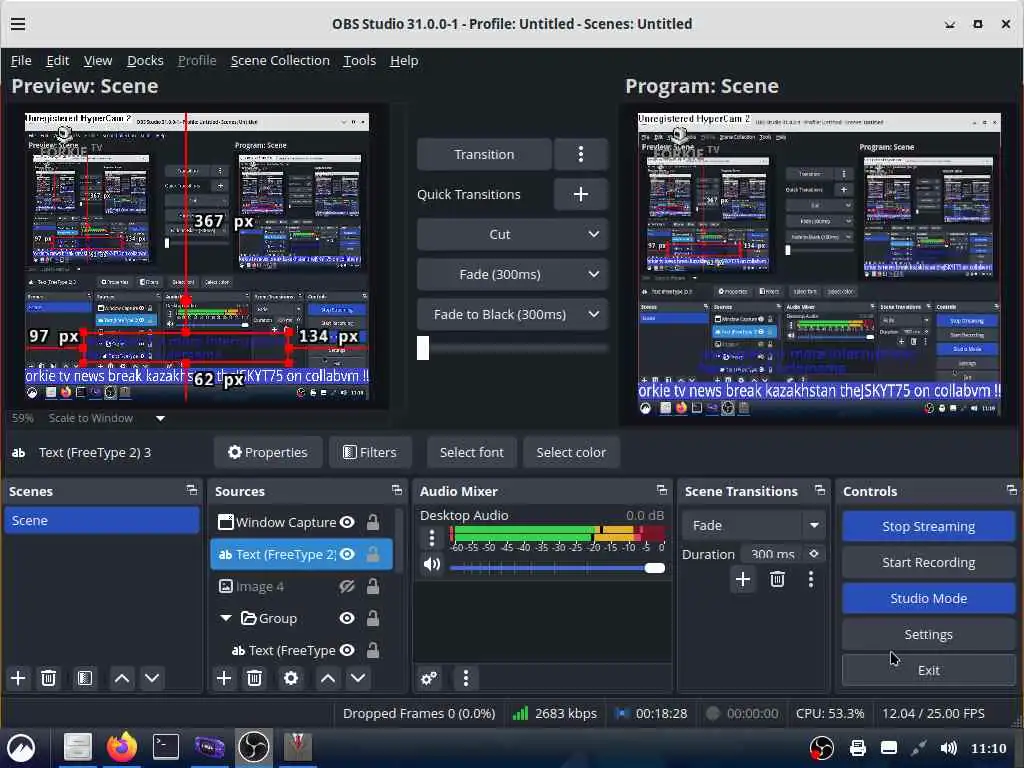Open the Edit menu
1024x768 pixels.
(57, 60)
